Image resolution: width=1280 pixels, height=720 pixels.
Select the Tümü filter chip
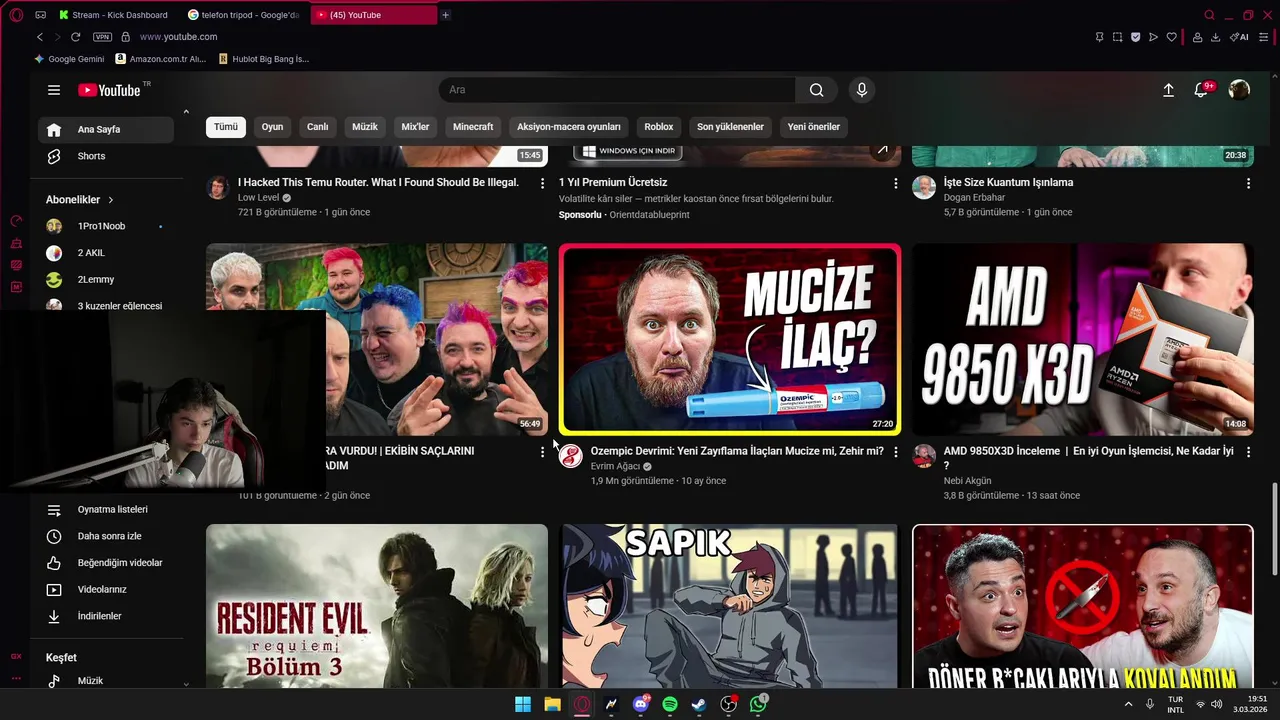[226, 127]
